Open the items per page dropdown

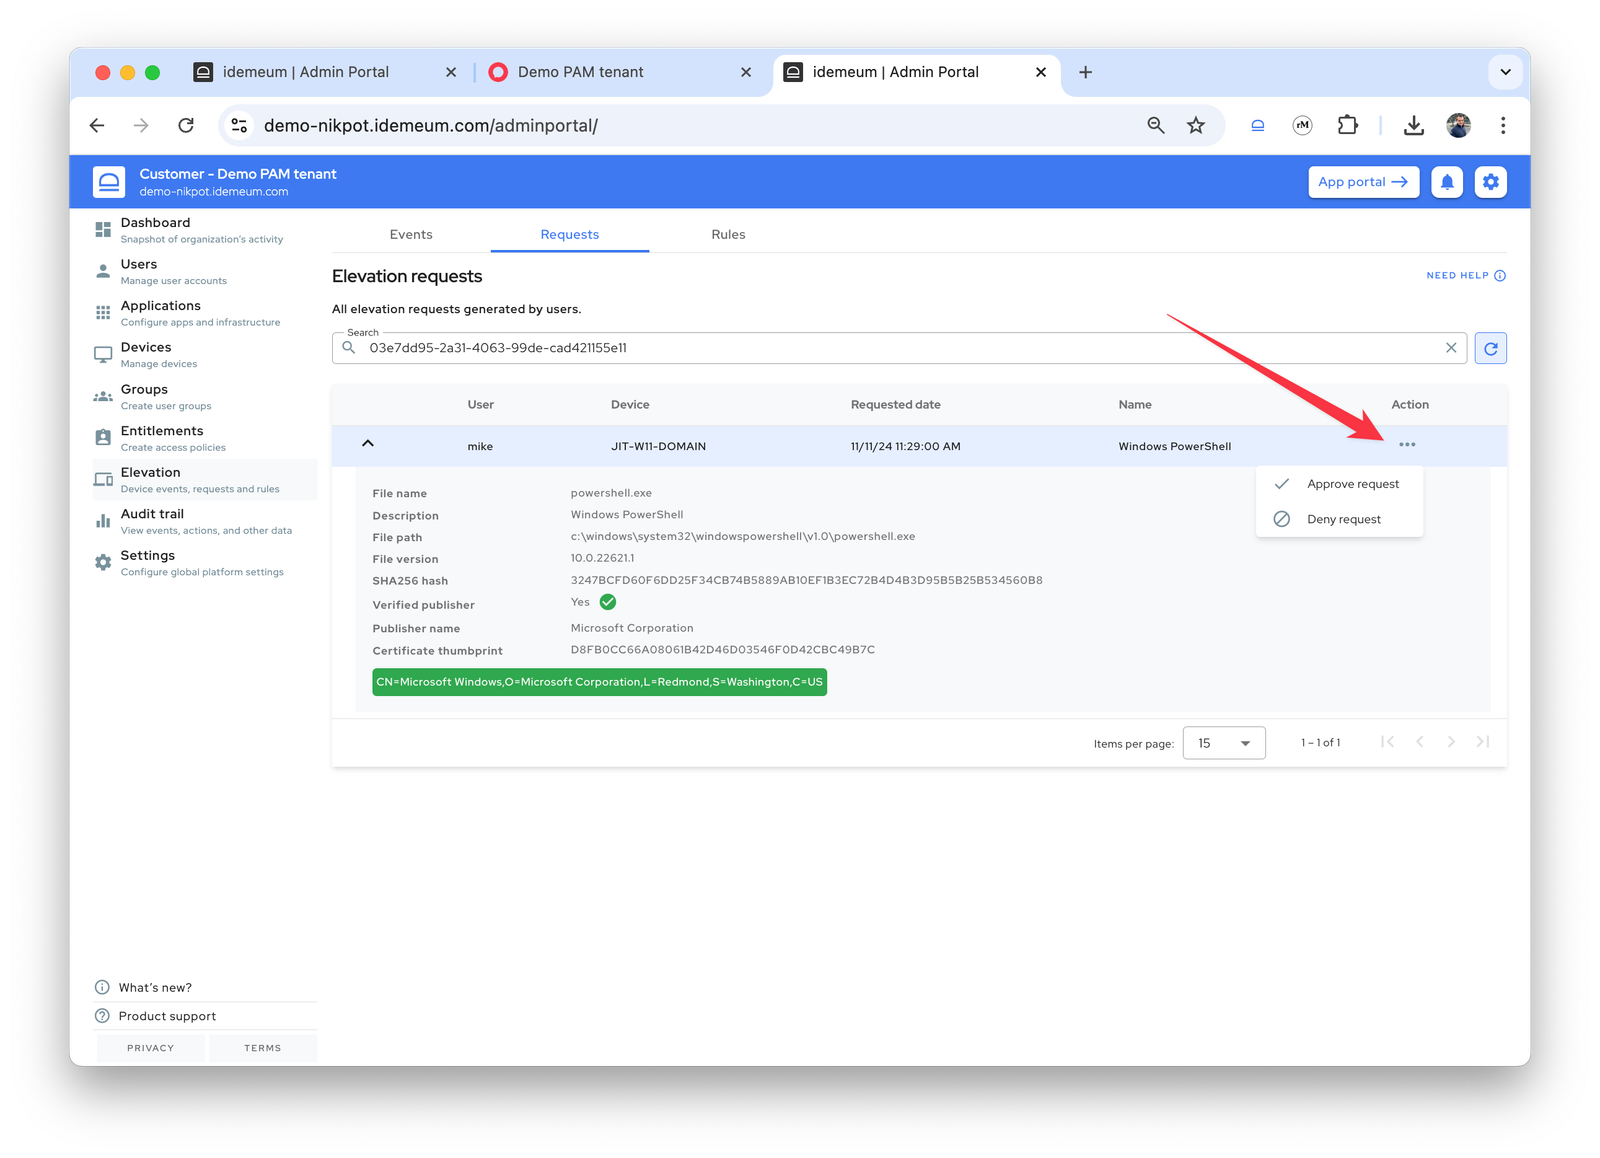coord(1224,743)
